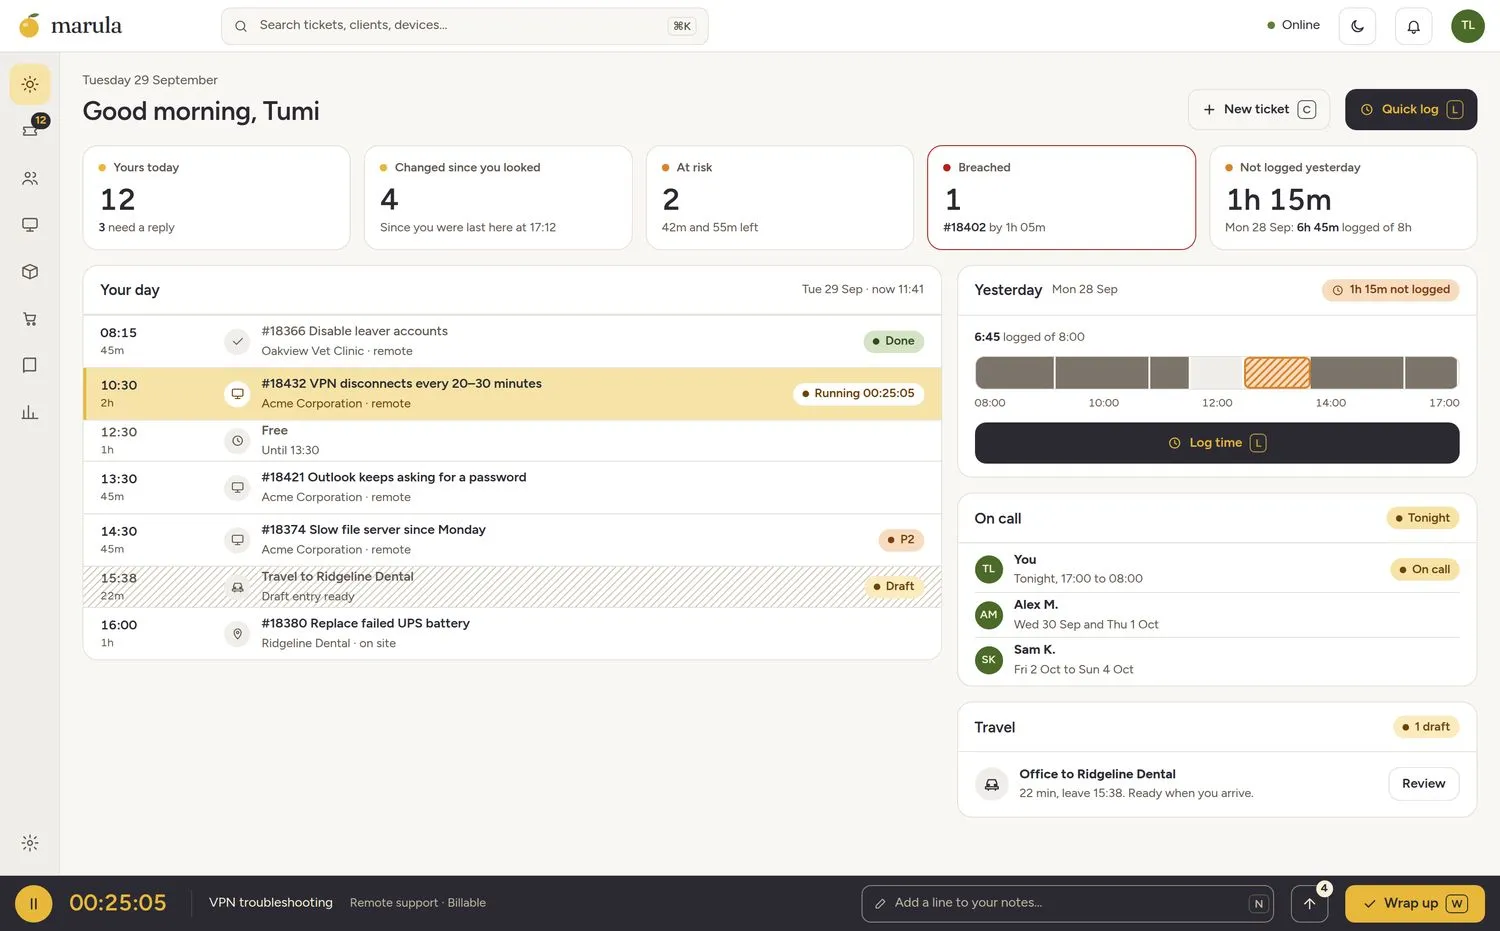This screenshot has width=1500, height=931.
Task: Open ticket #18374 Slow file server row
Action: click(x=513, y=540)
